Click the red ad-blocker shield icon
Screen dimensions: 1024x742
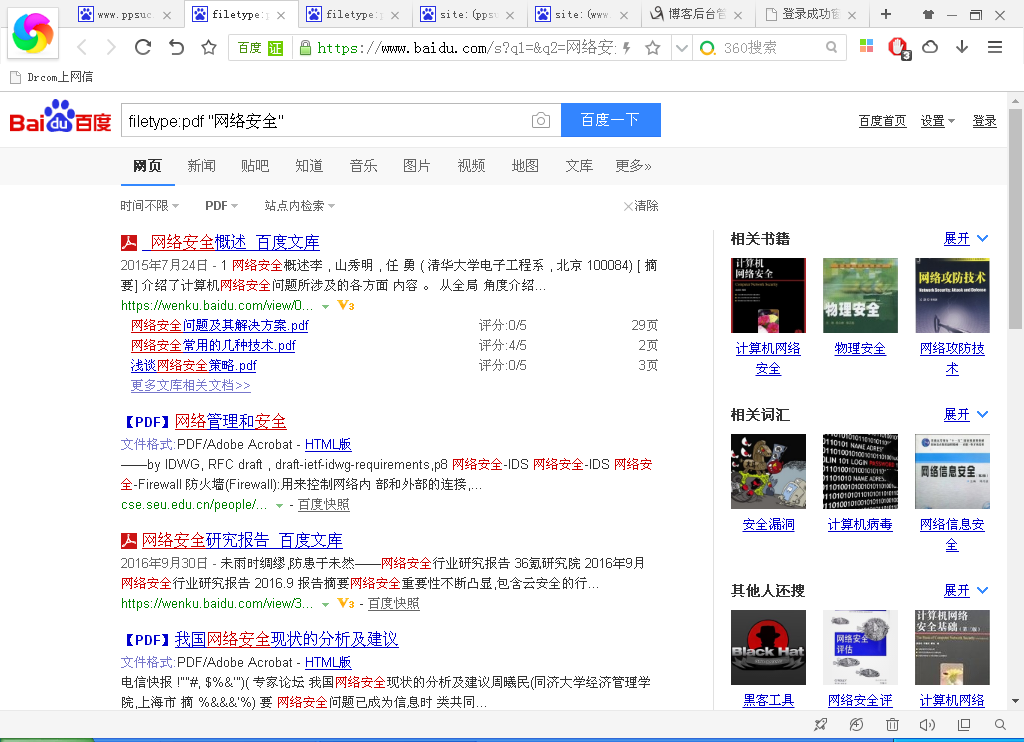point(899,47)
